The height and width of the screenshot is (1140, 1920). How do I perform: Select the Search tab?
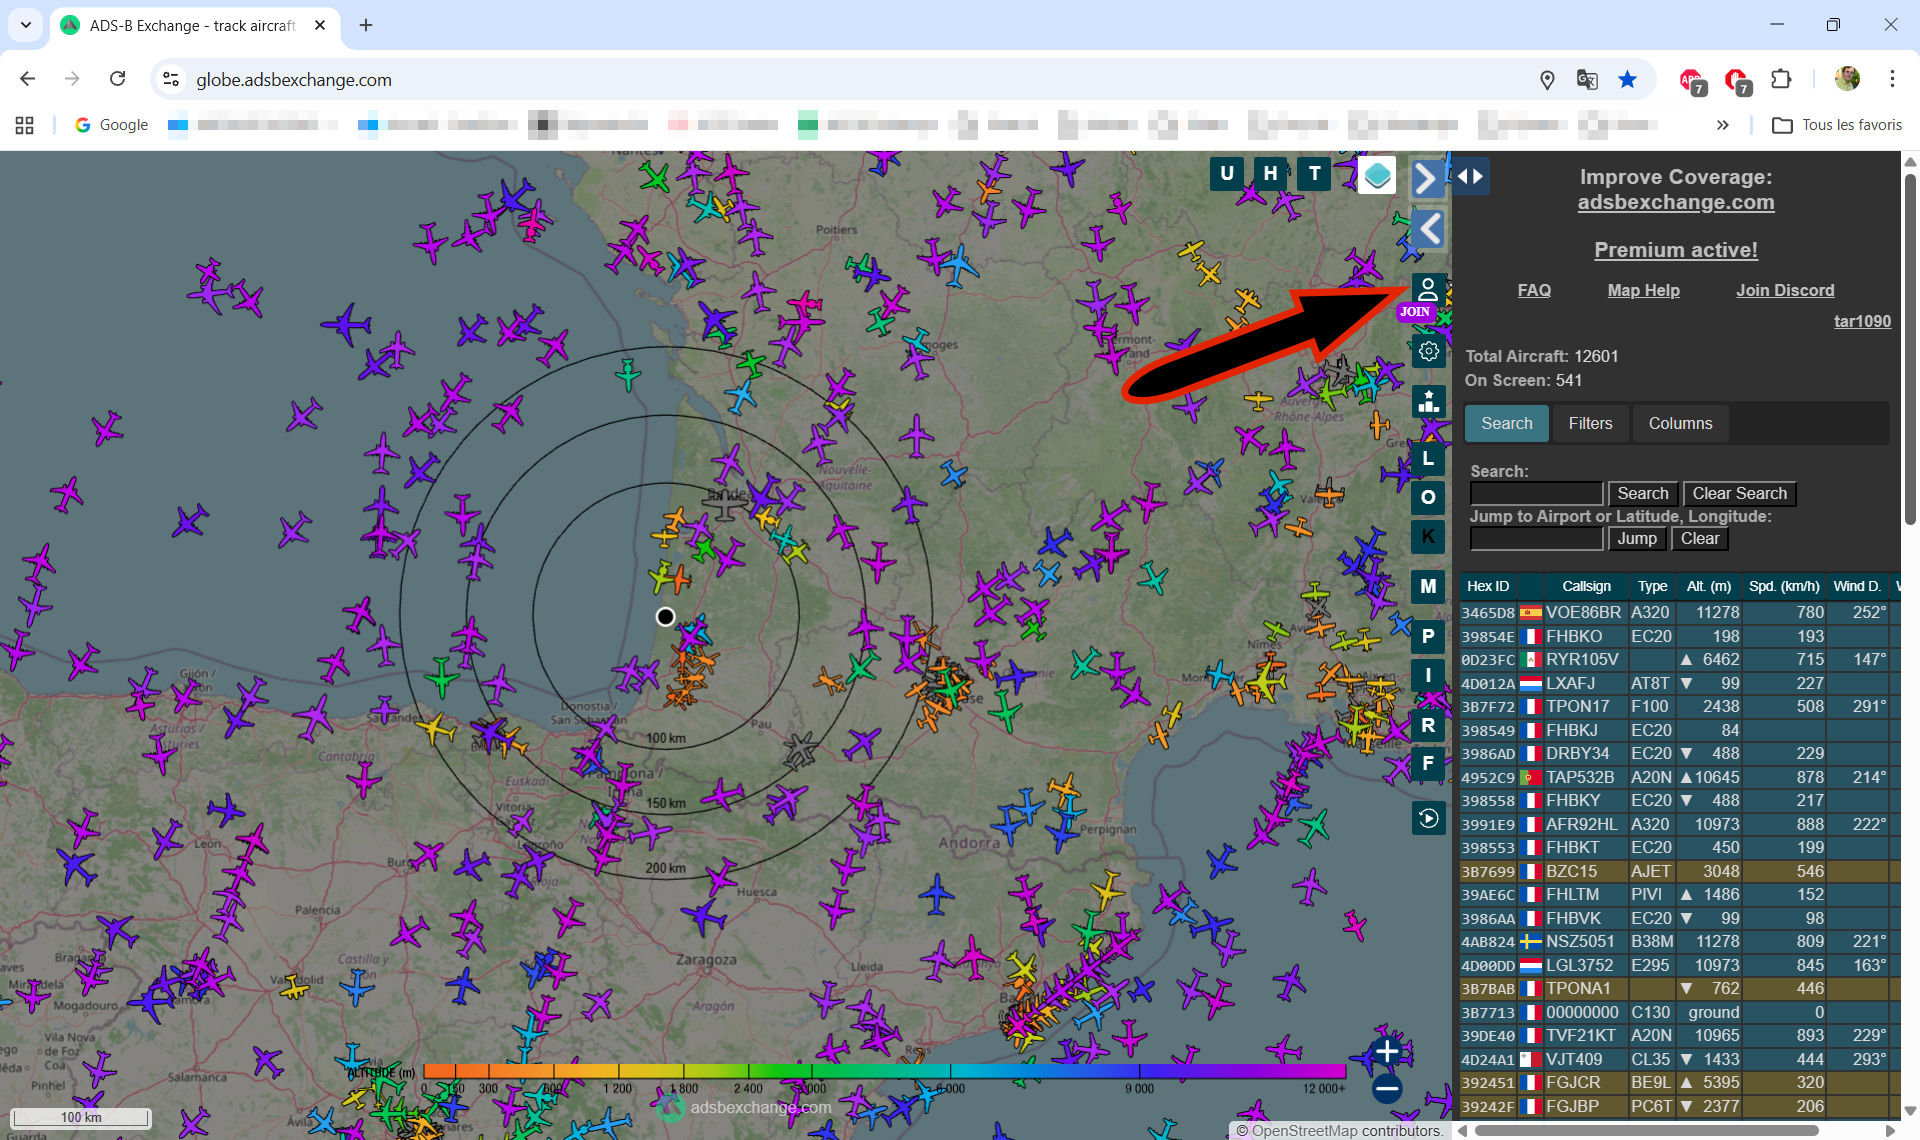point(1506,423)
